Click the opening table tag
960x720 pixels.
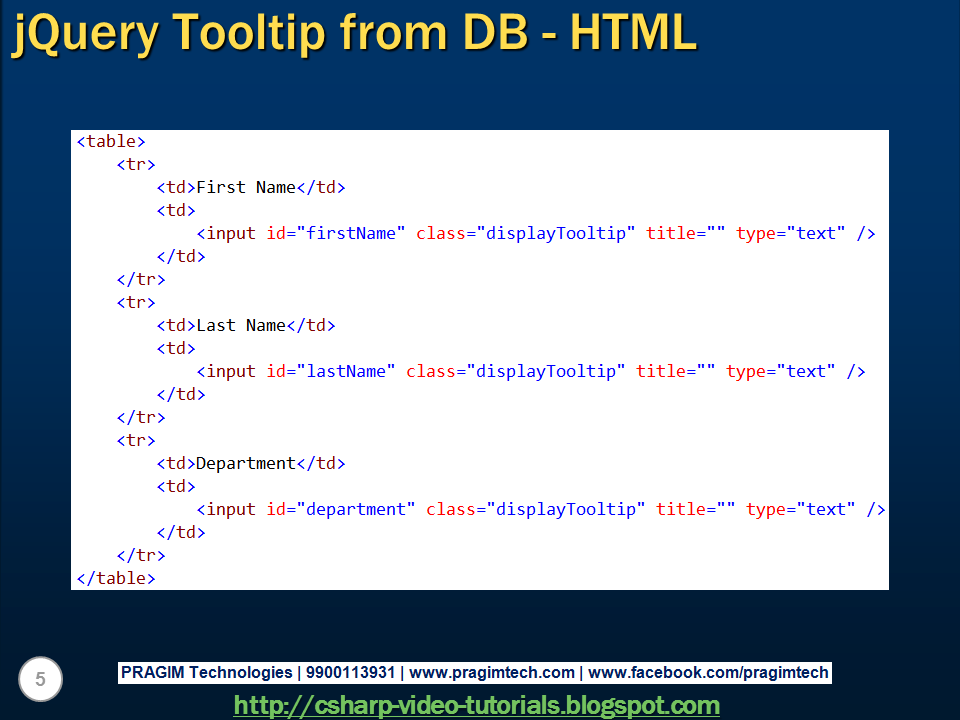tap(110, 141)
